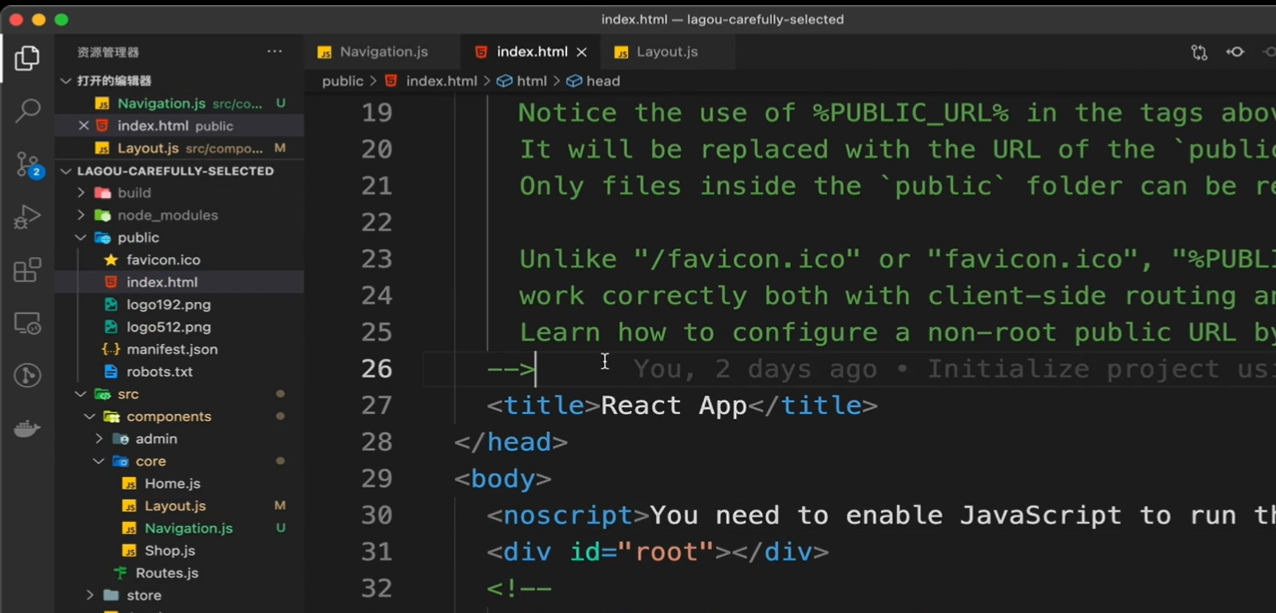Viewport: 1276px width, 613px height.
Task: Open the Run and Debug view icon
Action: pos(27,217)
